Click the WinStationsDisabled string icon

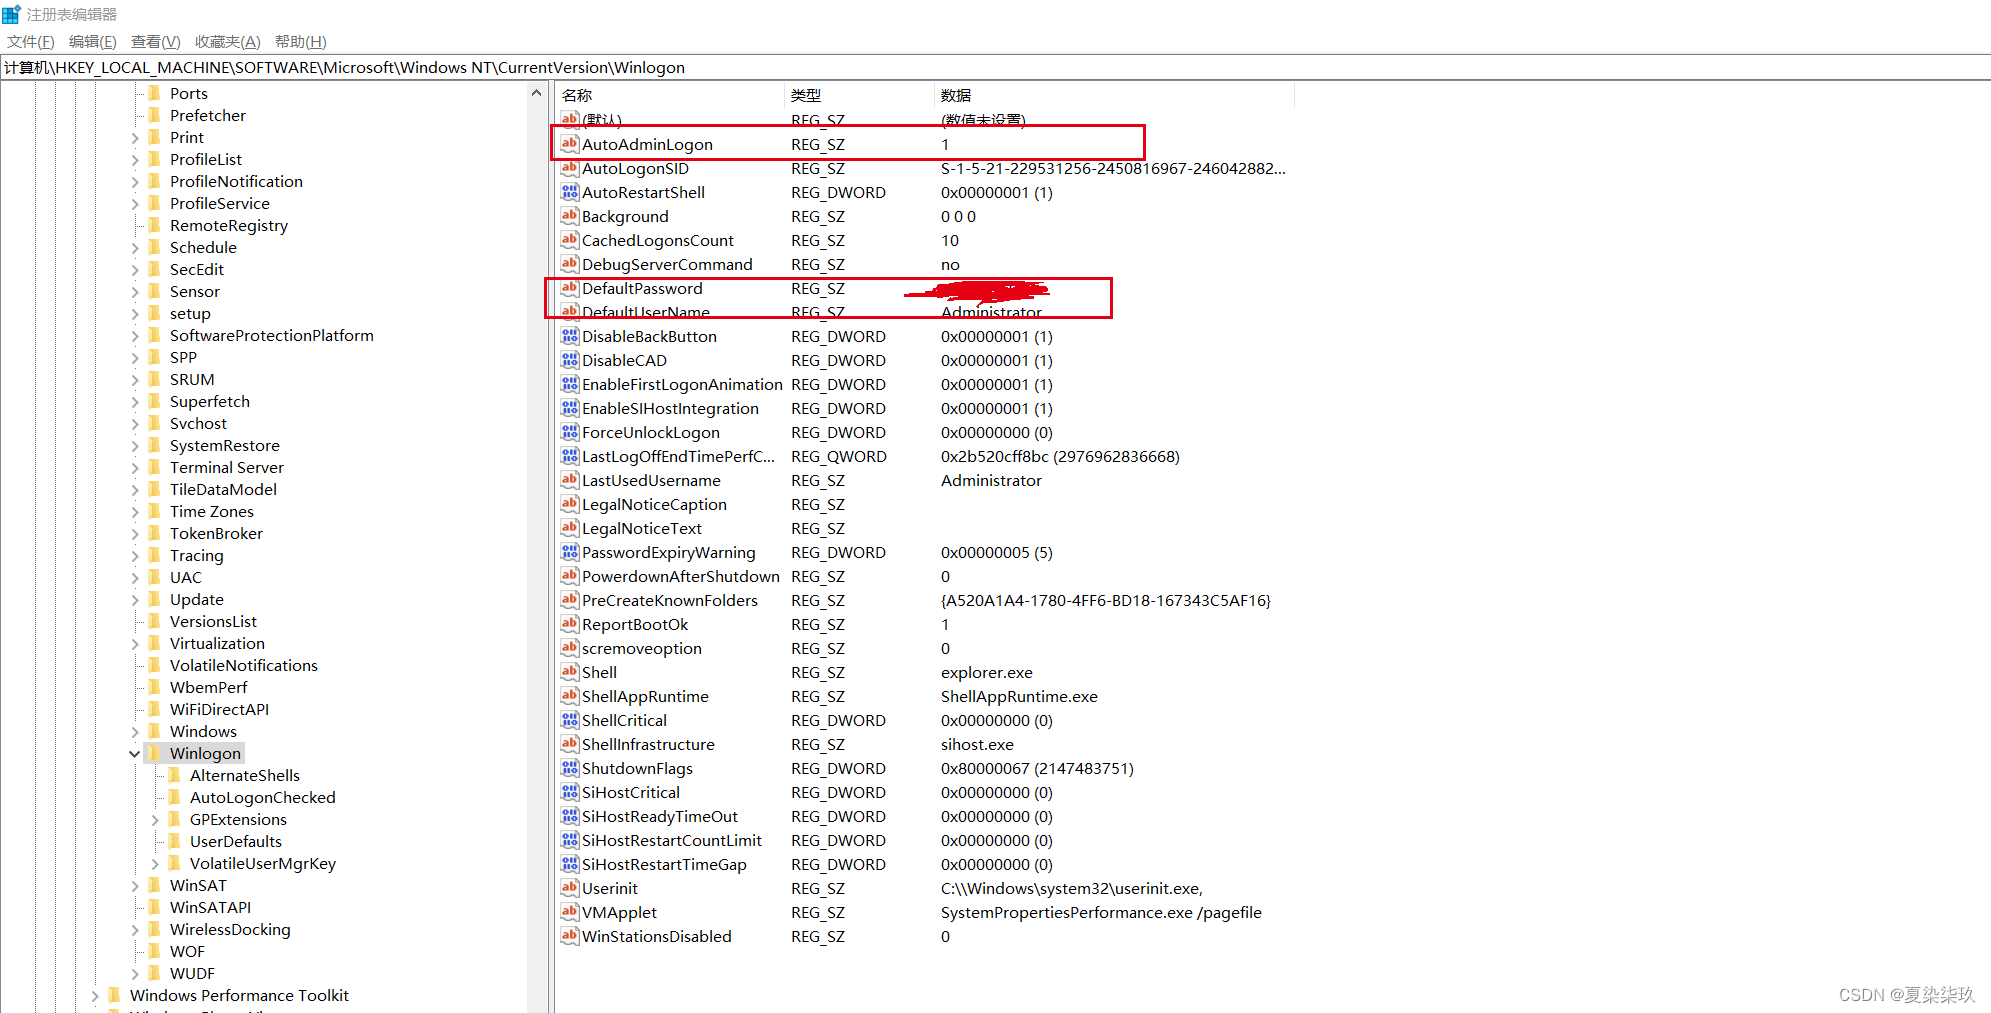click(x=570, y=936)
